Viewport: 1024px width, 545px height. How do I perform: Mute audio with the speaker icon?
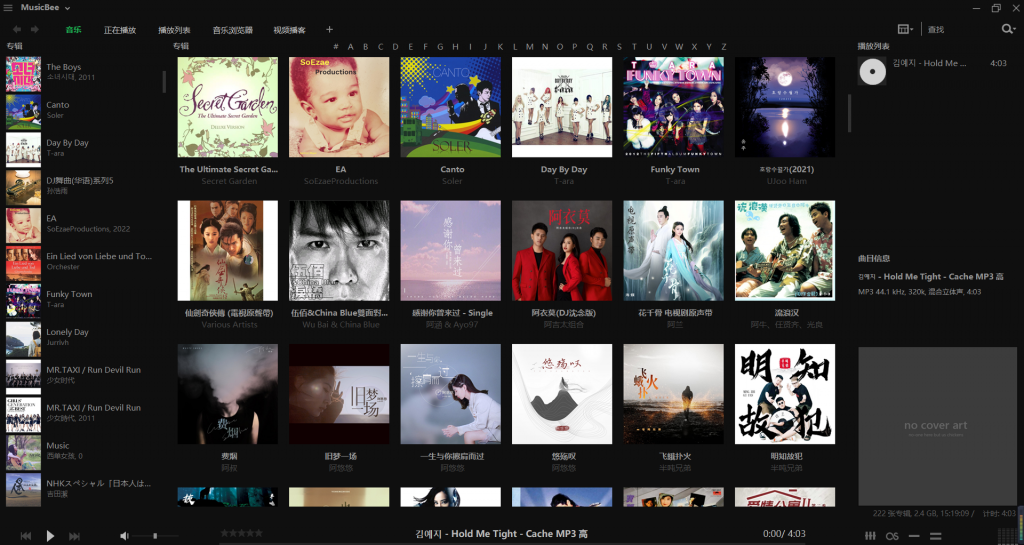click(124, 536)
